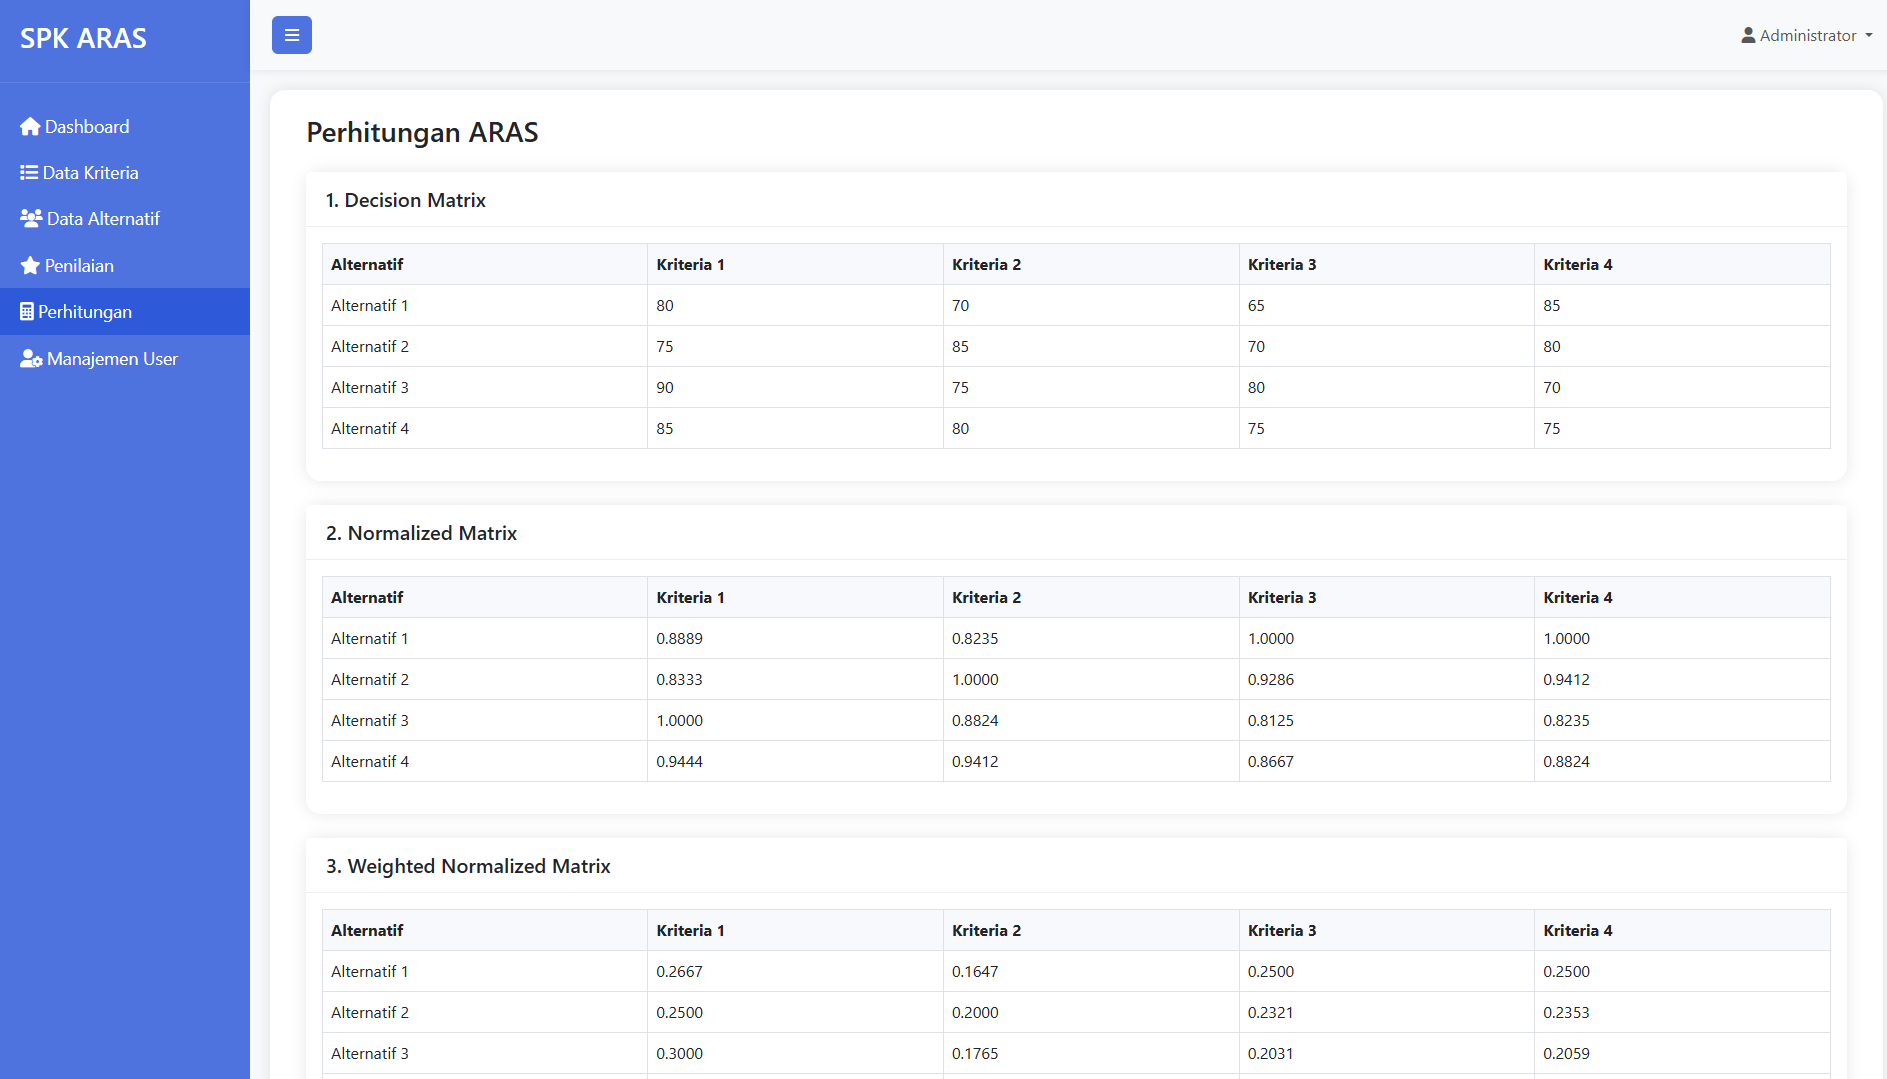The width and height of the screenshot is (1887, 1079).
Task: Click the 0.8125 cell in Normalized Matrix
Action: tap(1387, 721)
